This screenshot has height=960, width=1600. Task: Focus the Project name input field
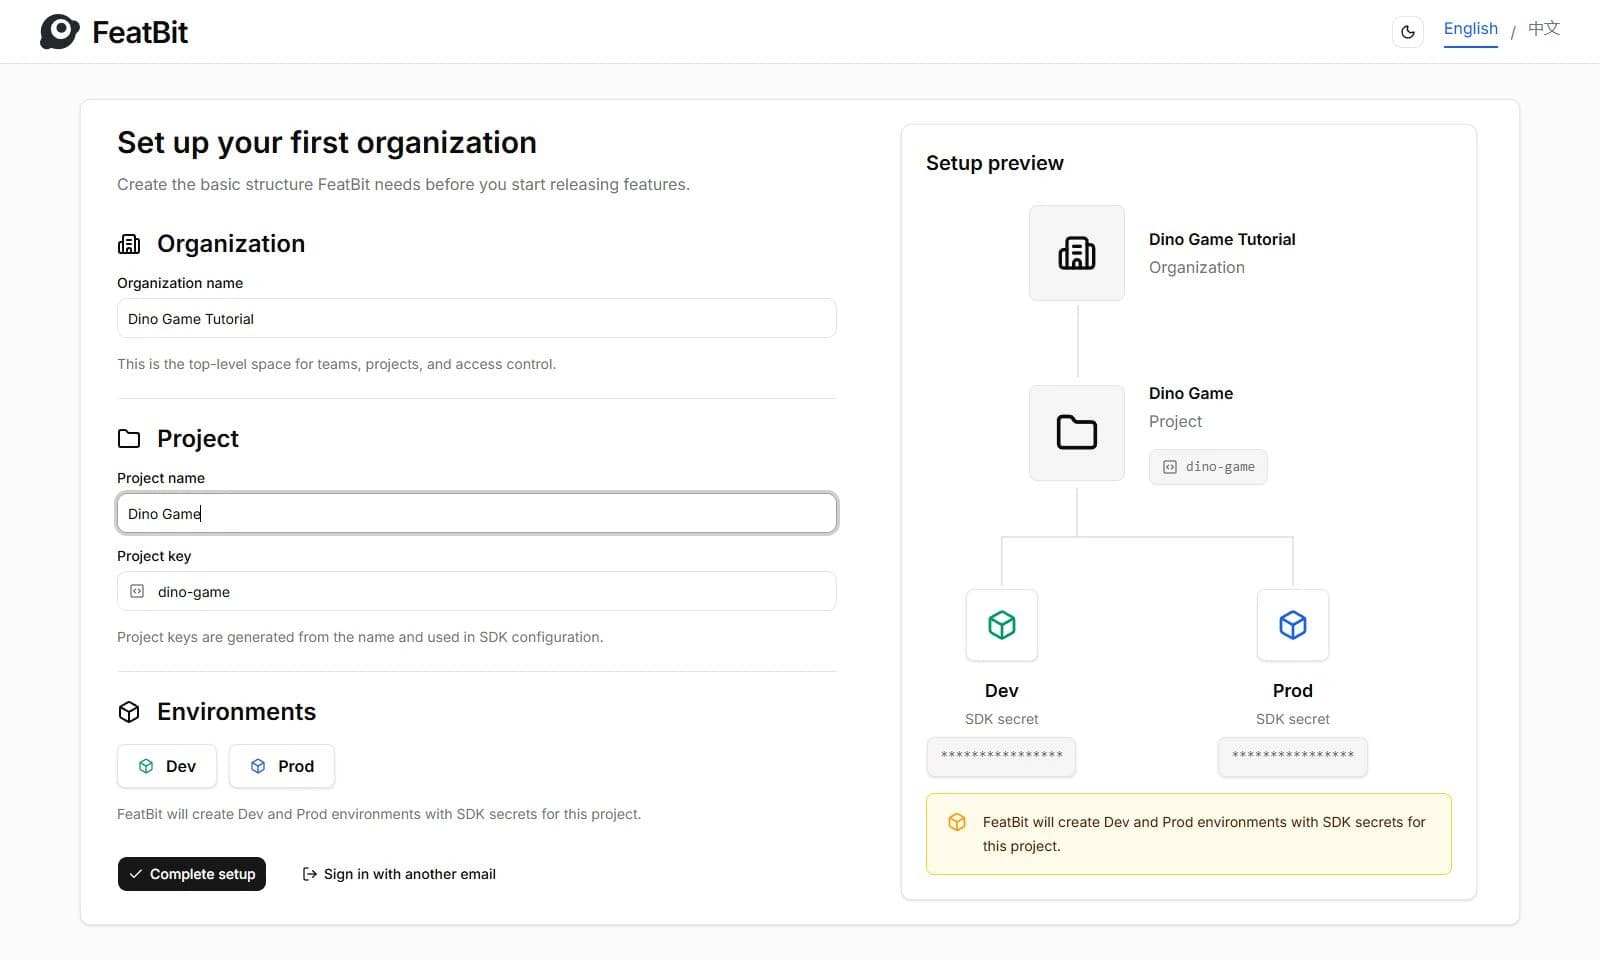pos(476,513)
